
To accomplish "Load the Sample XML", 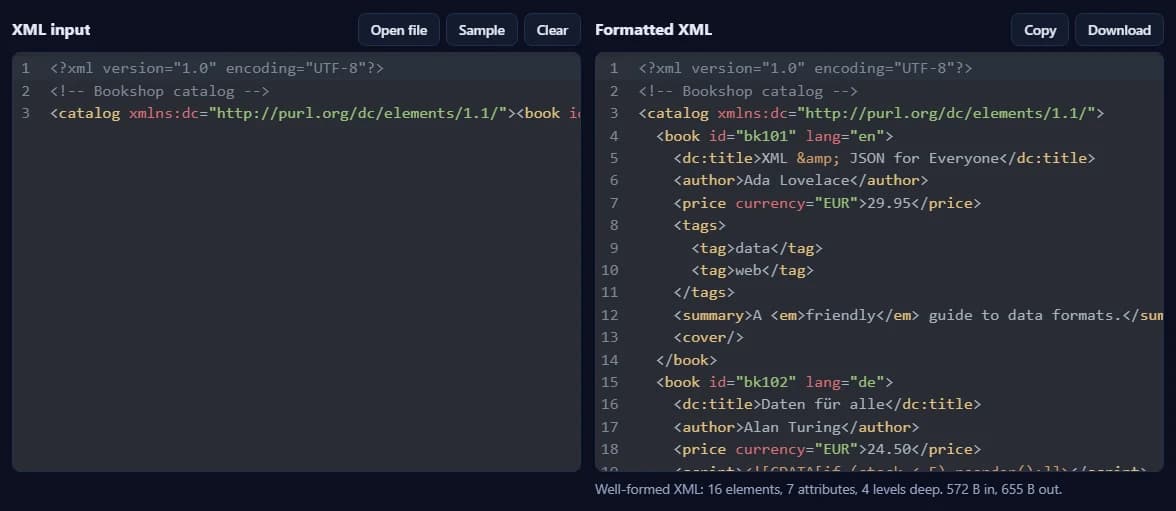I will 482,30.
